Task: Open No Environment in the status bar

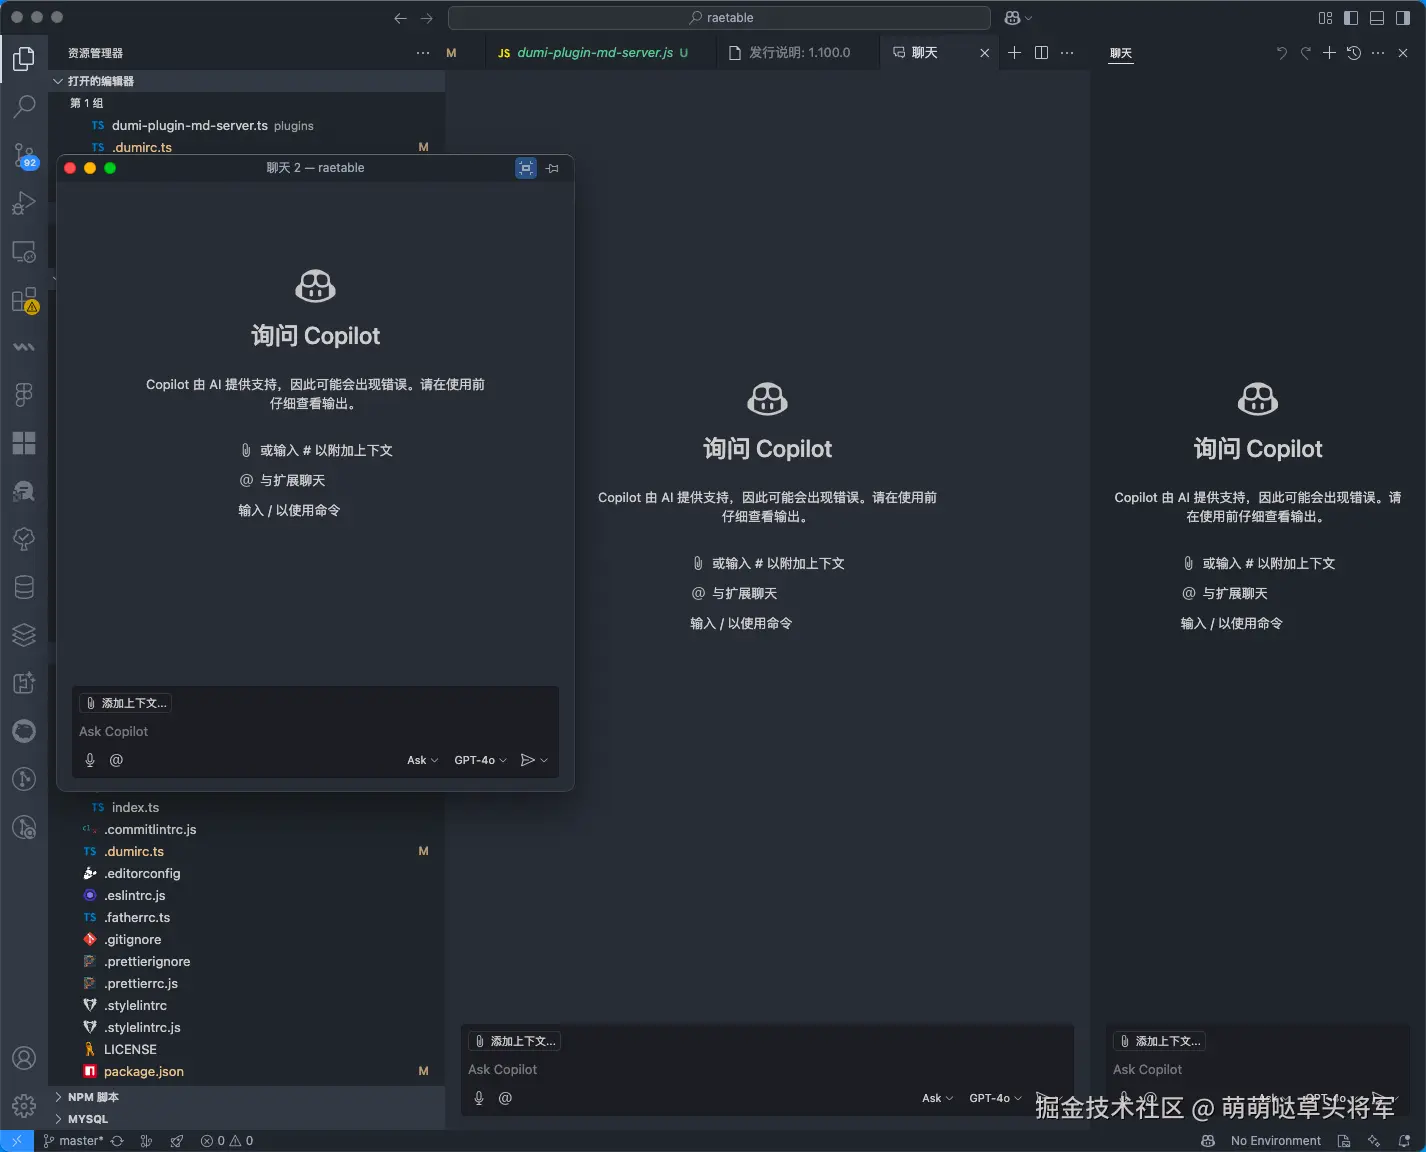Action: pyautogui.click(x=1275, y=1141)
